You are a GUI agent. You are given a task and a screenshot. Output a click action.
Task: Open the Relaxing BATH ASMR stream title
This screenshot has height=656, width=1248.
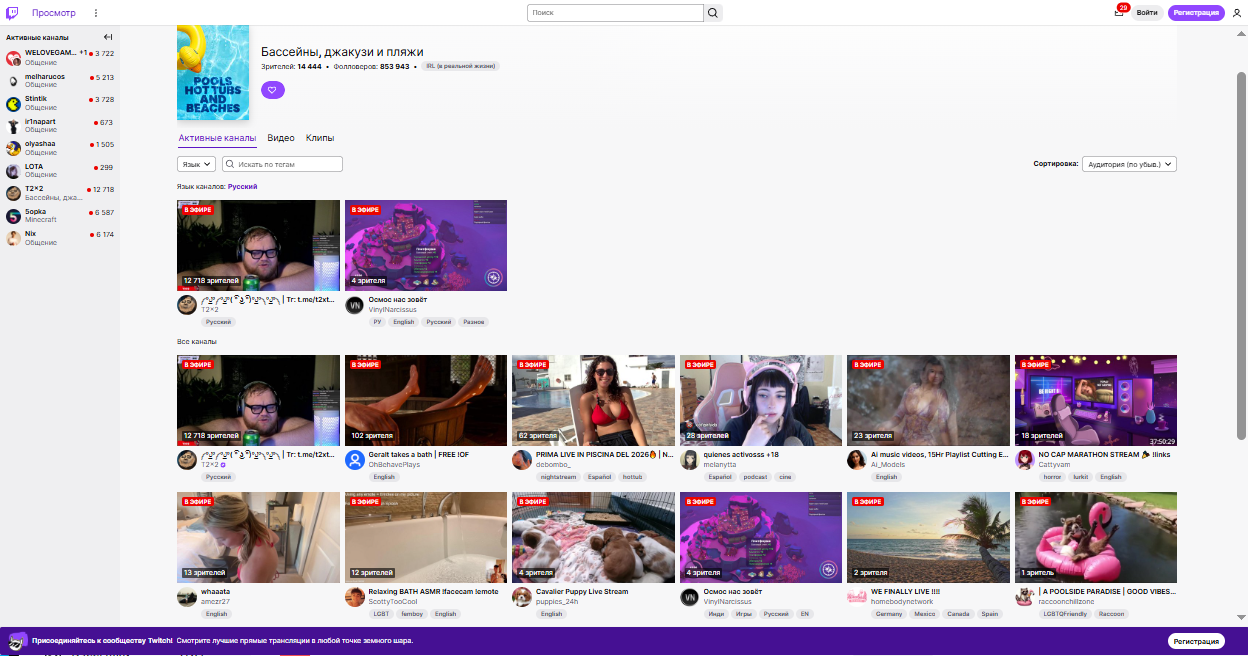tap(434, 591)
